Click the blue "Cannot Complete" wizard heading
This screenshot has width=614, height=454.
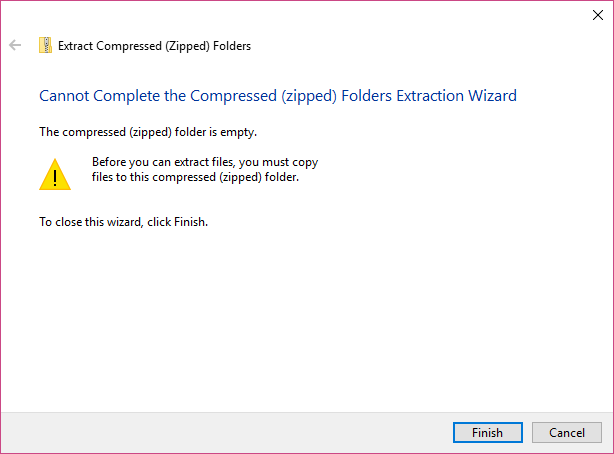tap(277, 96)
